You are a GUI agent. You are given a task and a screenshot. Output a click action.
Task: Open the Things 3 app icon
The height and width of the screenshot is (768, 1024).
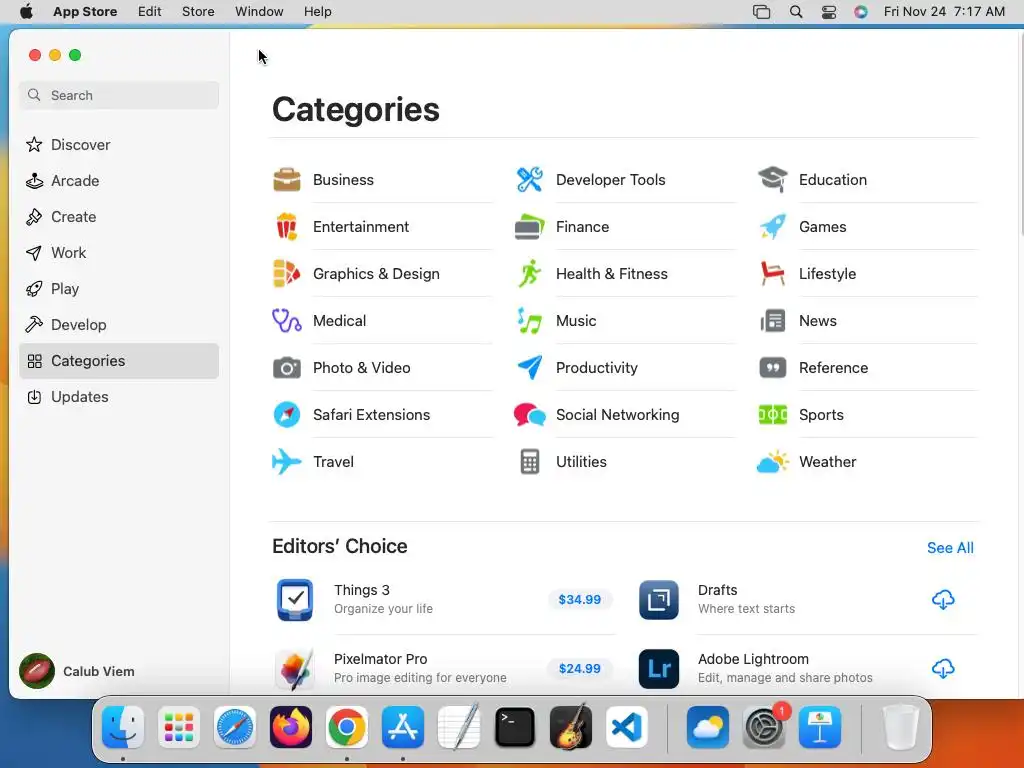click(x=295, y=600)
